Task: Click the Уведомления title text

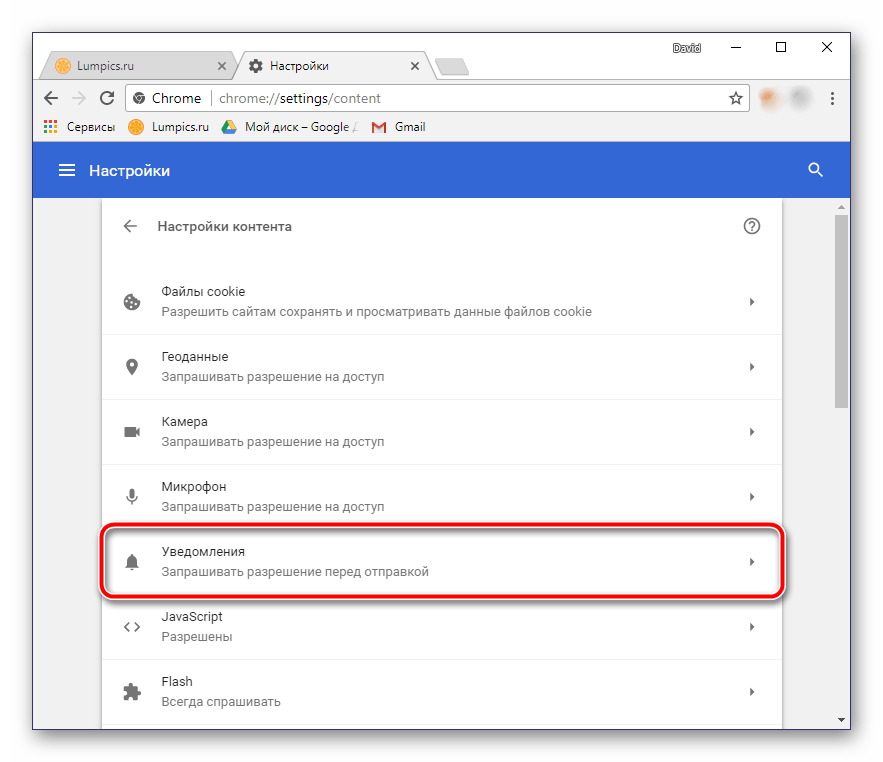Action: [203, 551]
